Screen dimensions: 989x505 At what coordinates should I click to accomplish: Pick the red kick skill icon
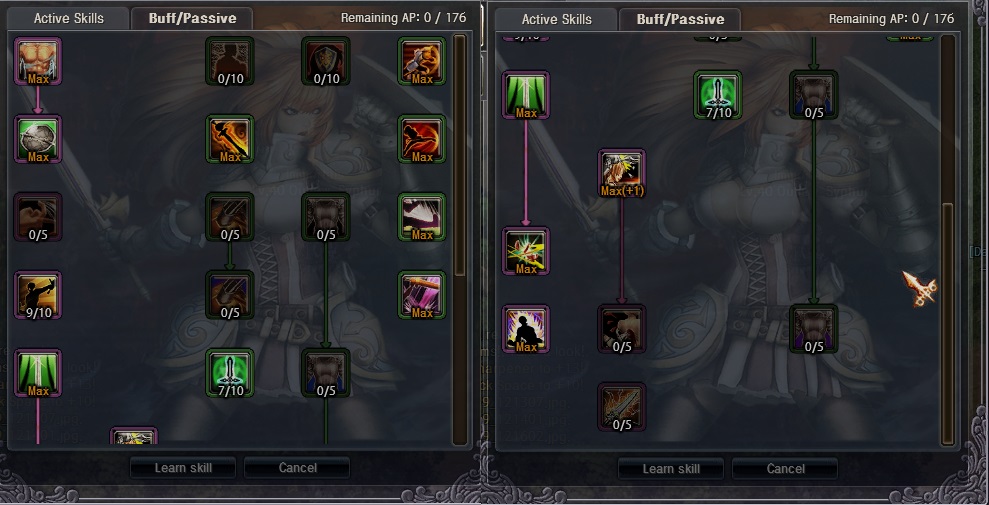(422, 139)
